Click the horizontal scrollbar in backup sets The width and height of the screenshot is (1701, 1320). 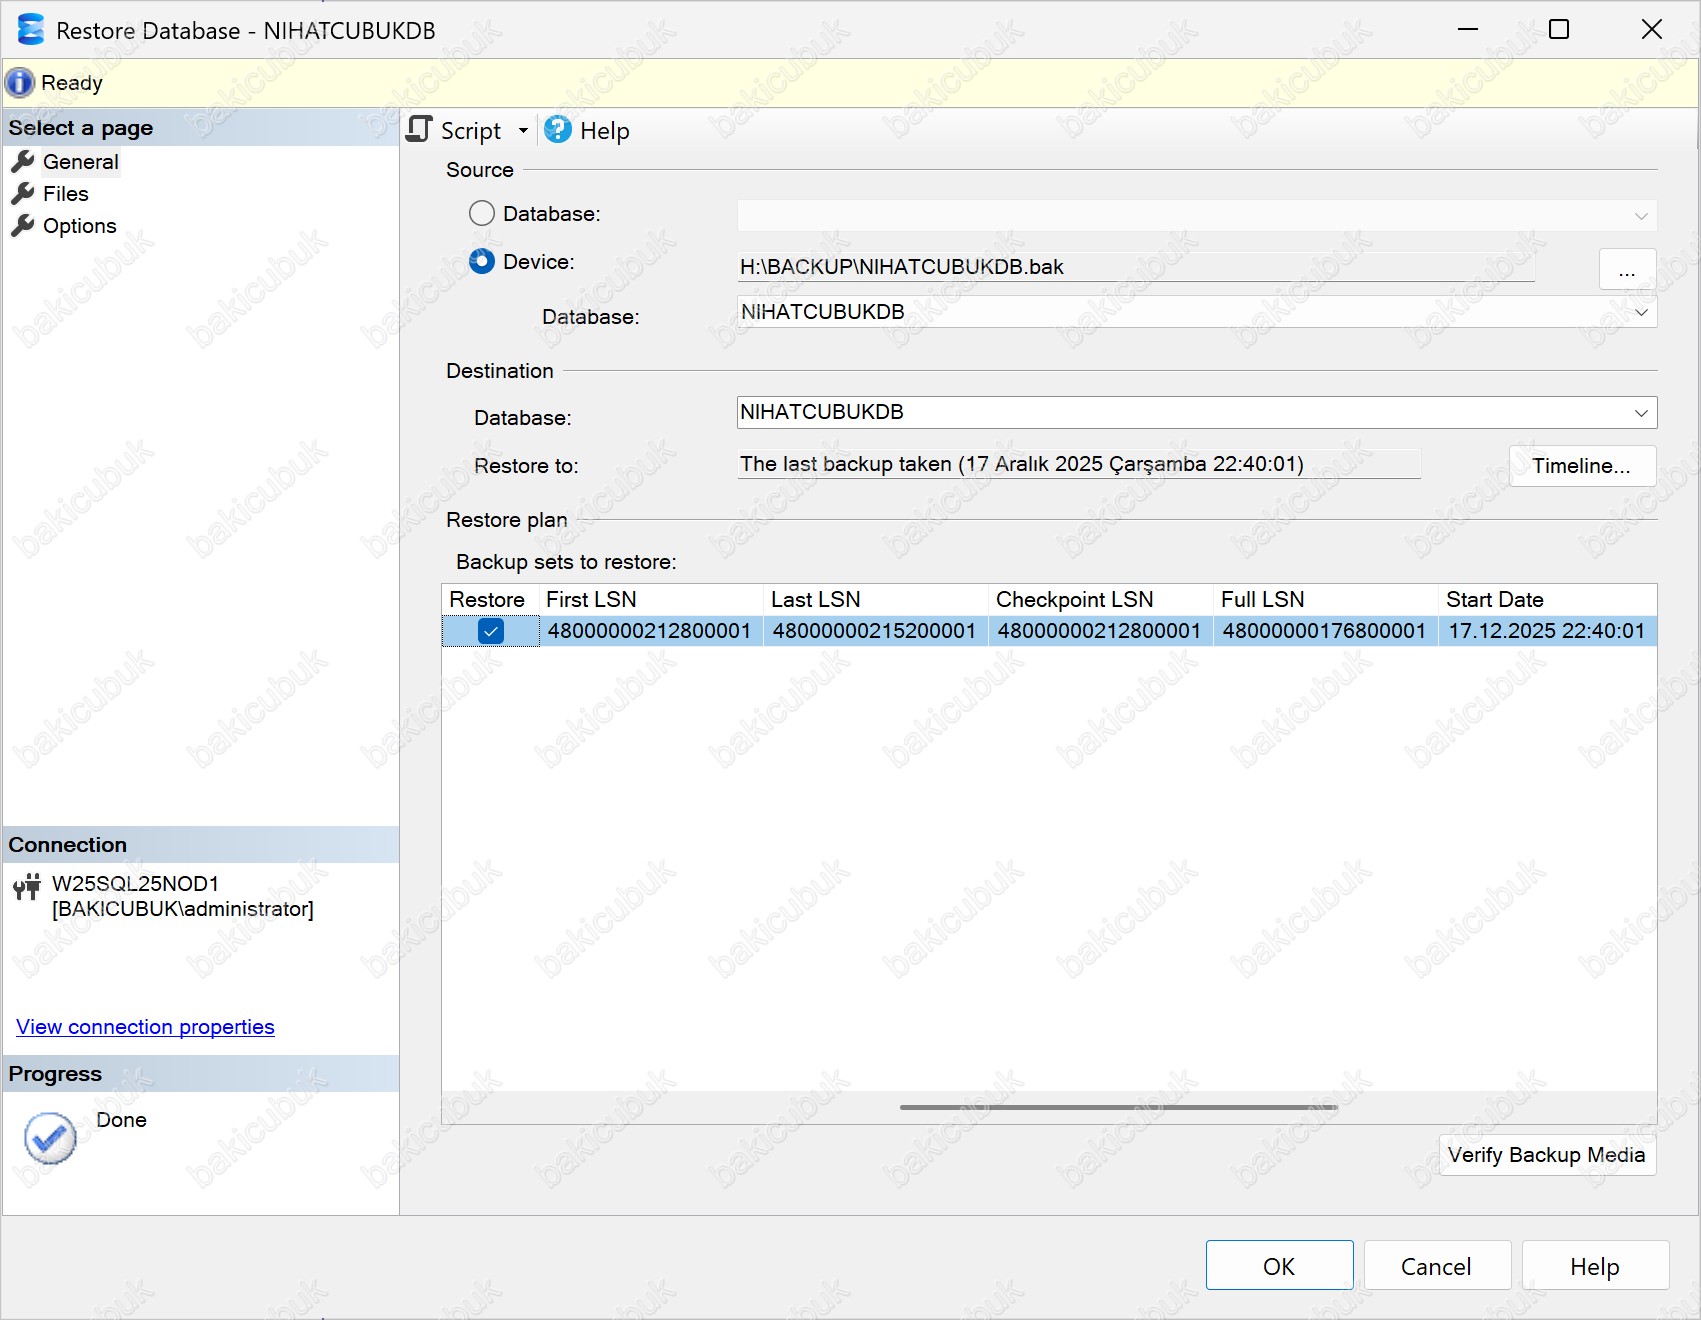click(x=1118, y=1107)
